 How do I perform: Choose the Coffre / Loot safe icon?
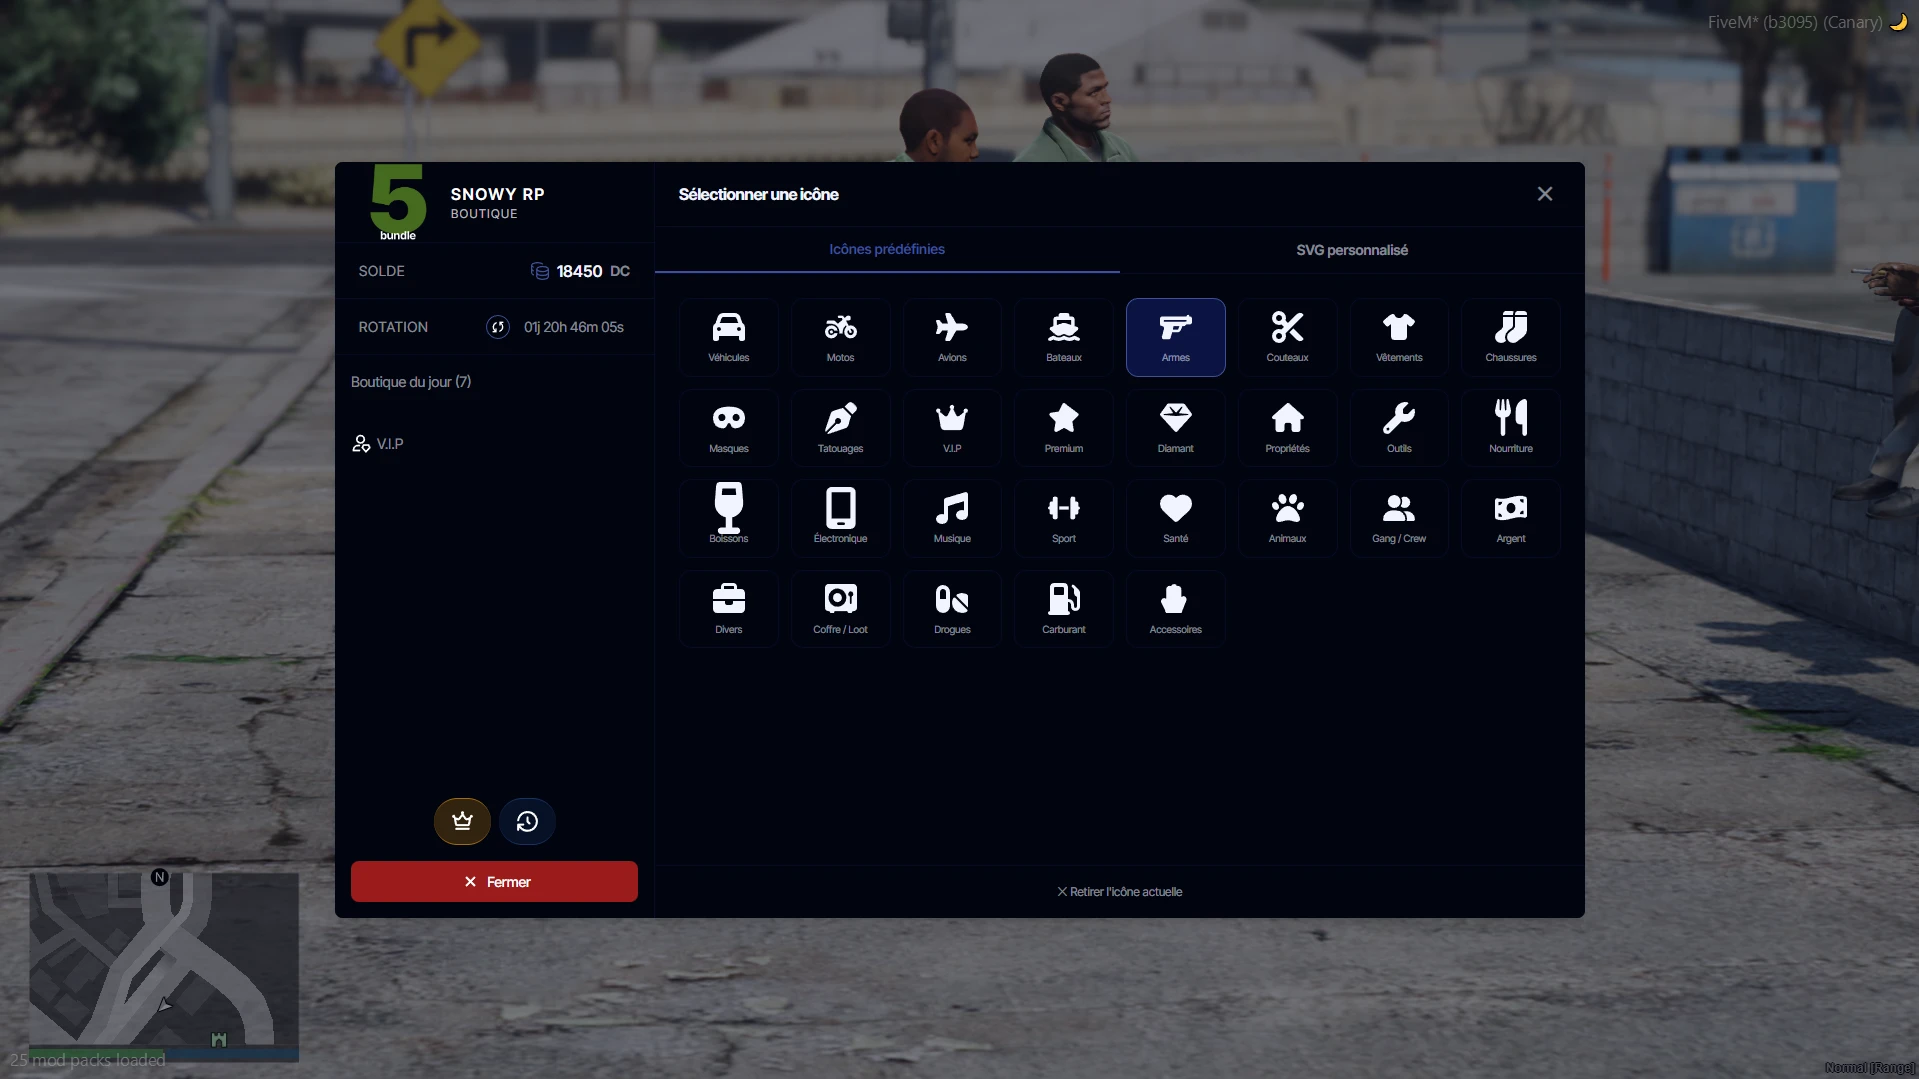pos(840,609)
